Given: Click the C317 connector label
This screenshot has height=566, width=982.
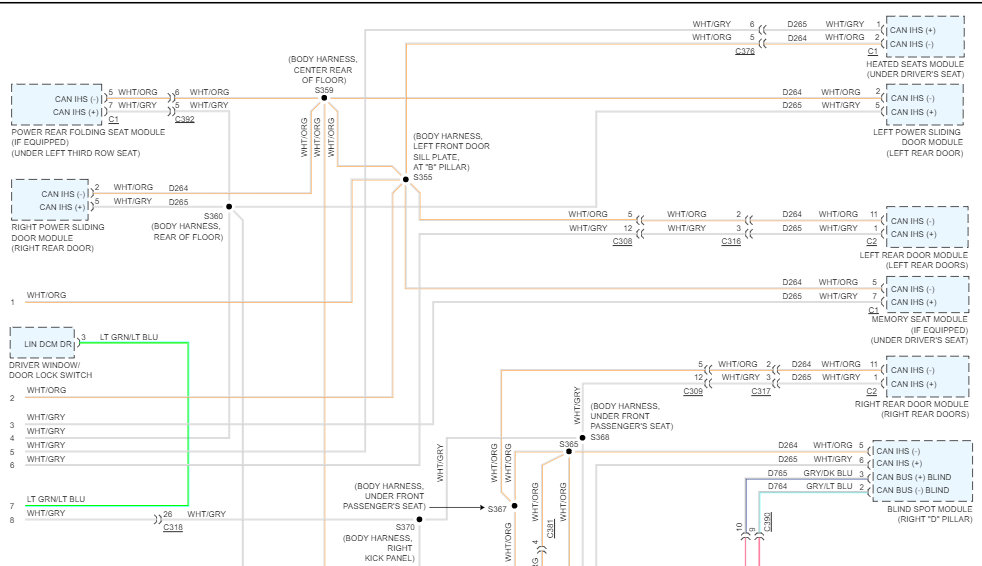Looking at the screenshot, I should (x=761, y=392).
